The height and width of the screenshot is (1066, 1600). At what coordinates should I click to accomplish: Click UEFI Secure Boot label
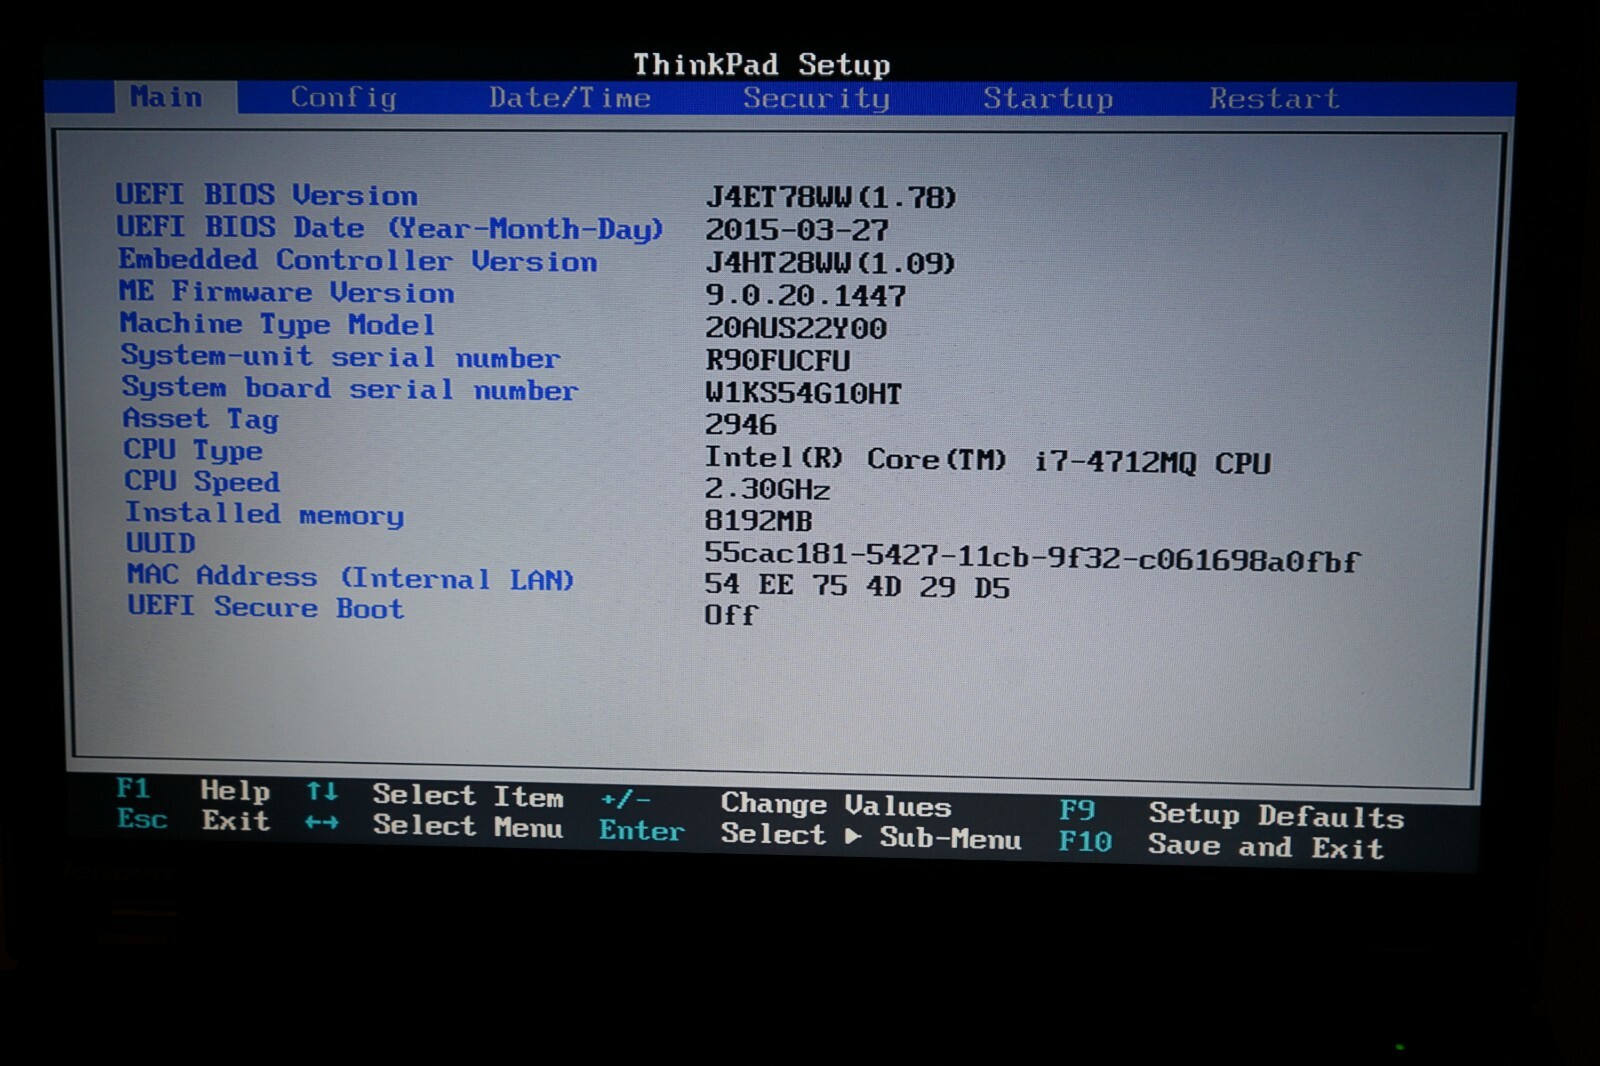tap(266, 607)
